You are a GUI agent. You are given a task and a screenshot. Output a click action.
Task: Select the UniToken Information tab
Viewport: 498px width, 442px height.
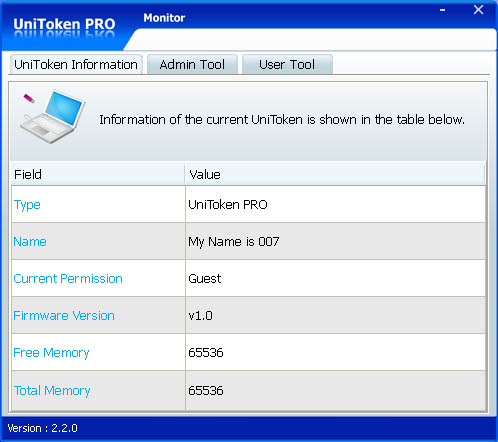(x=76, y=64)
